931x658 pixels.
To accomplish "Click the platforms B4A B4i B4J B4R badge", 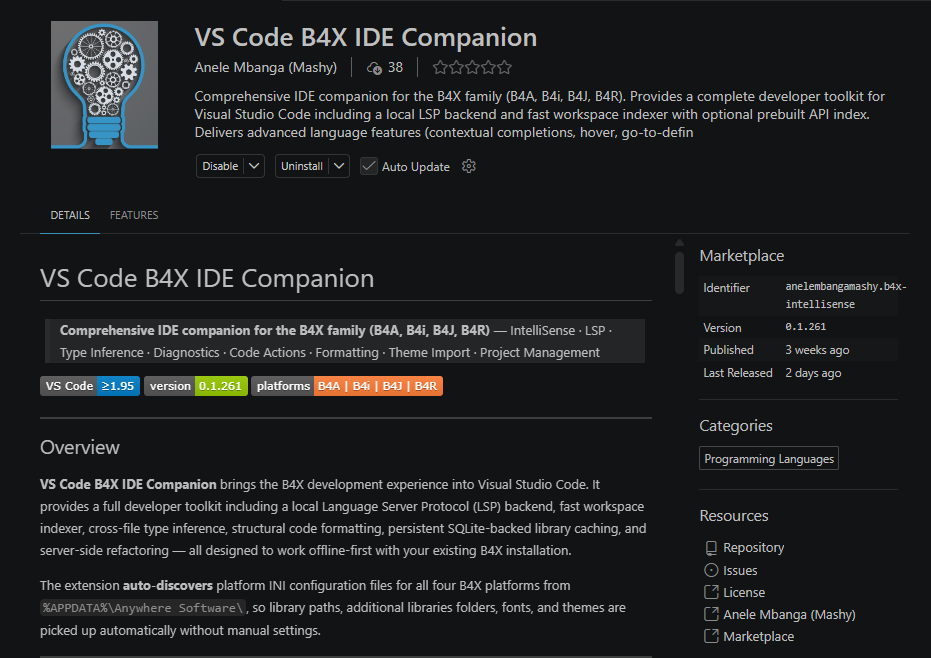I will point(347,386).
